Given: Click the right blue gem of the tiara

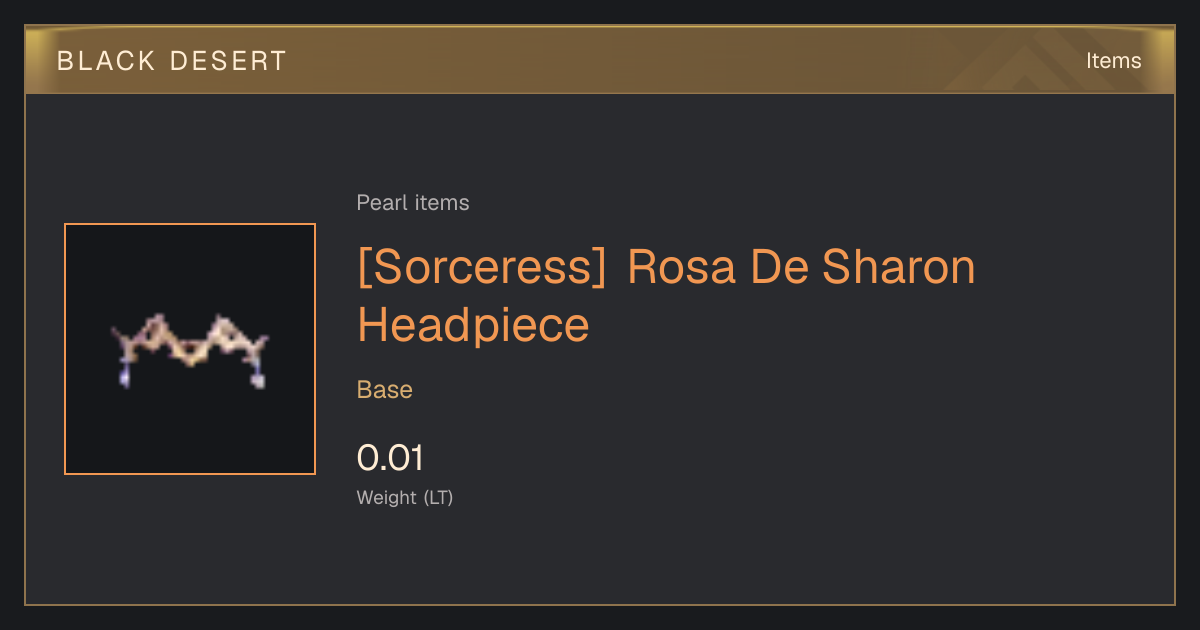Looking at the screenshot, I should tap(257, 378).
